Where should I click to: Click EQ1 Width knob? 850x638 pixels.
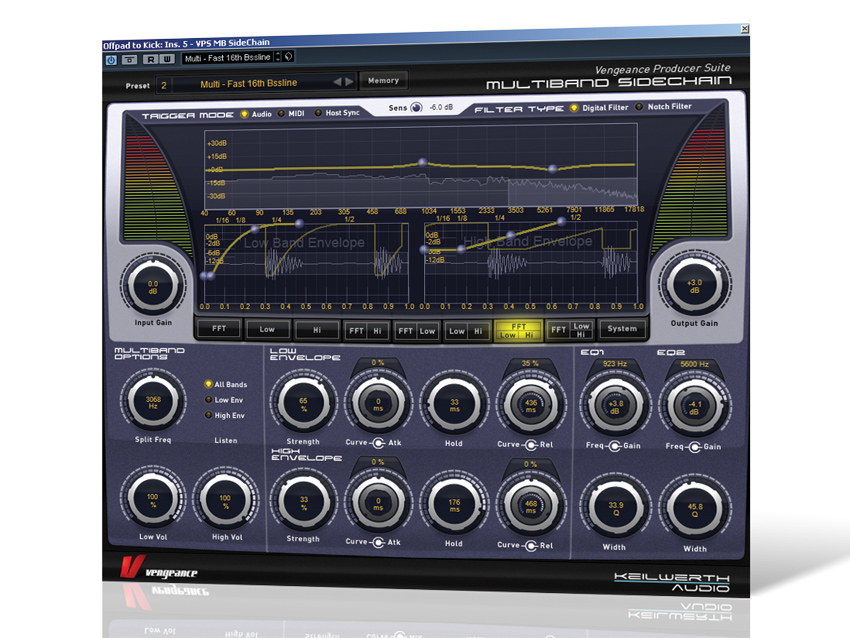click(x=615, y=508)
